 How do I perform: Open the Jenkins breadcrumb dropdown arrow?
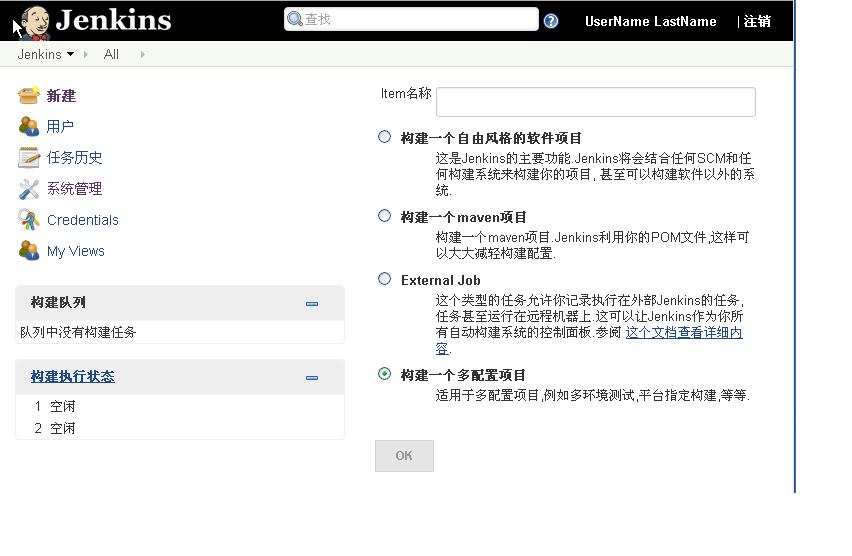coord(70,55)
